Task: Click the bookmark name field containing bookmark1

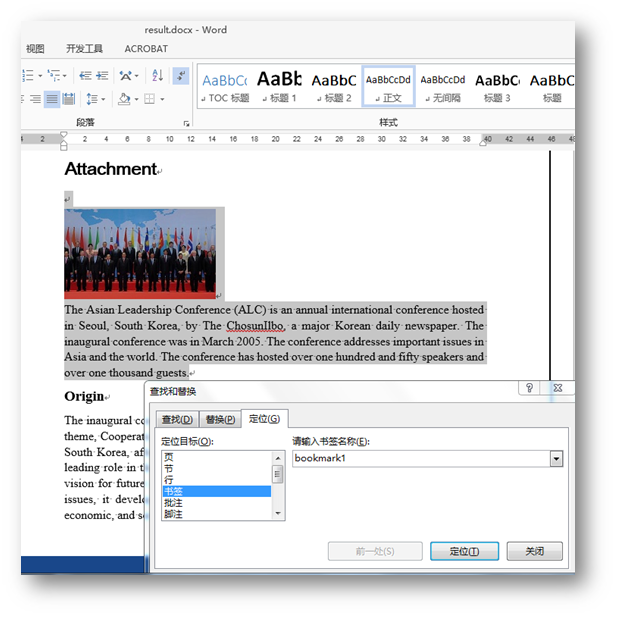Action: click(x=421, y=458)
